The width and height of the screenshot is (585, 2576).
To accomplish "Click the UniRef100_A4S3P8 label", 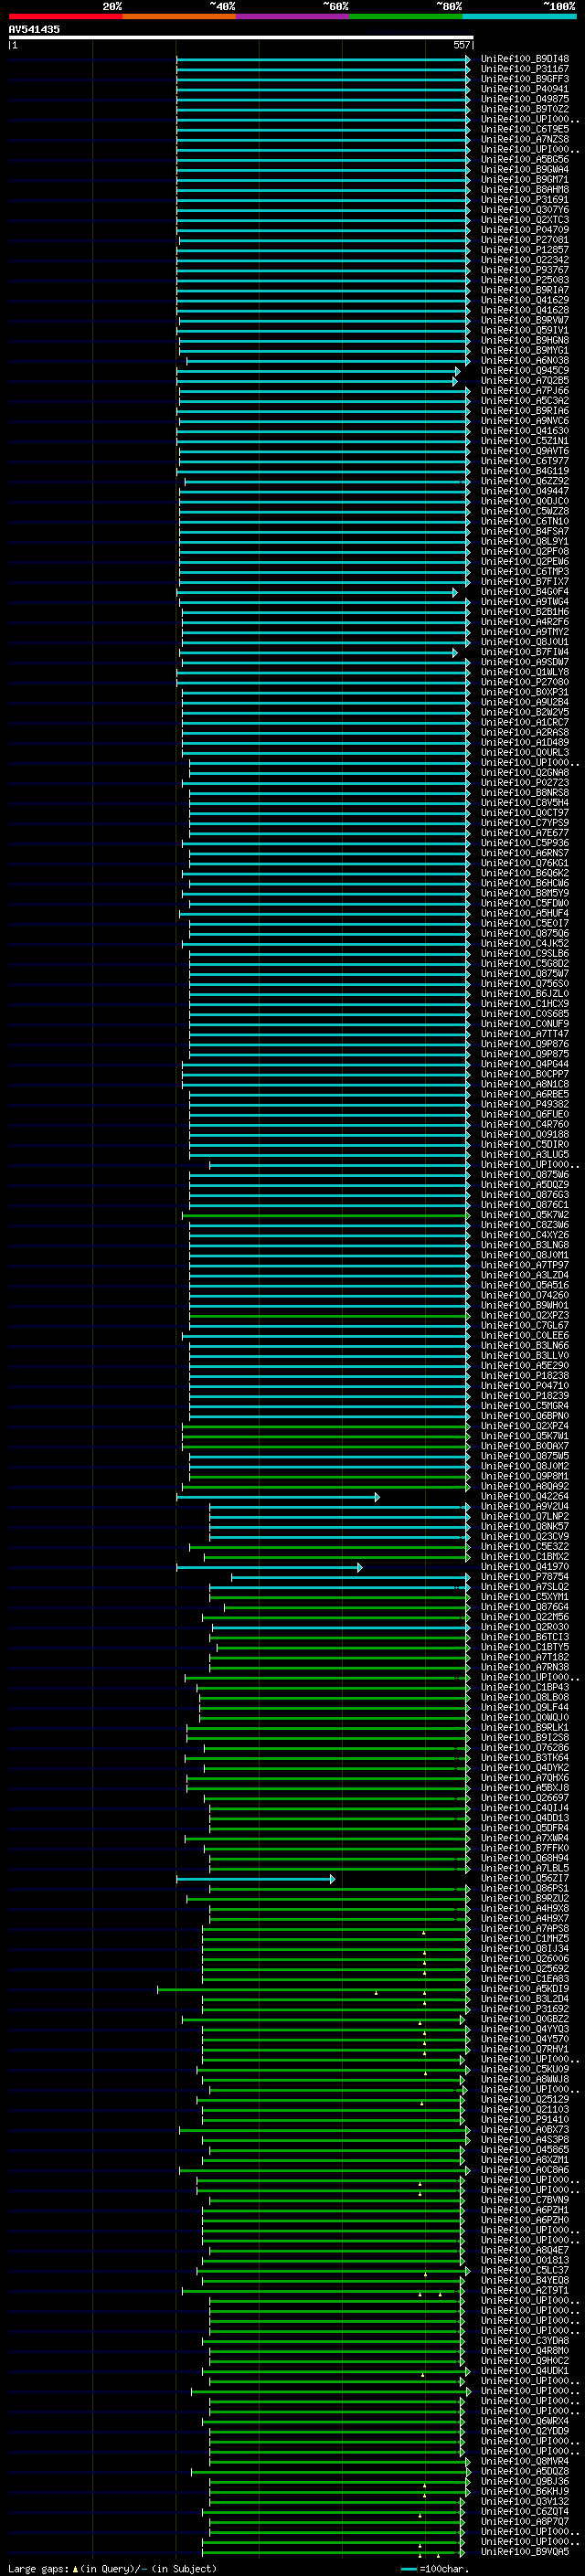I will pyautogui.click(x=525, y=2140).
